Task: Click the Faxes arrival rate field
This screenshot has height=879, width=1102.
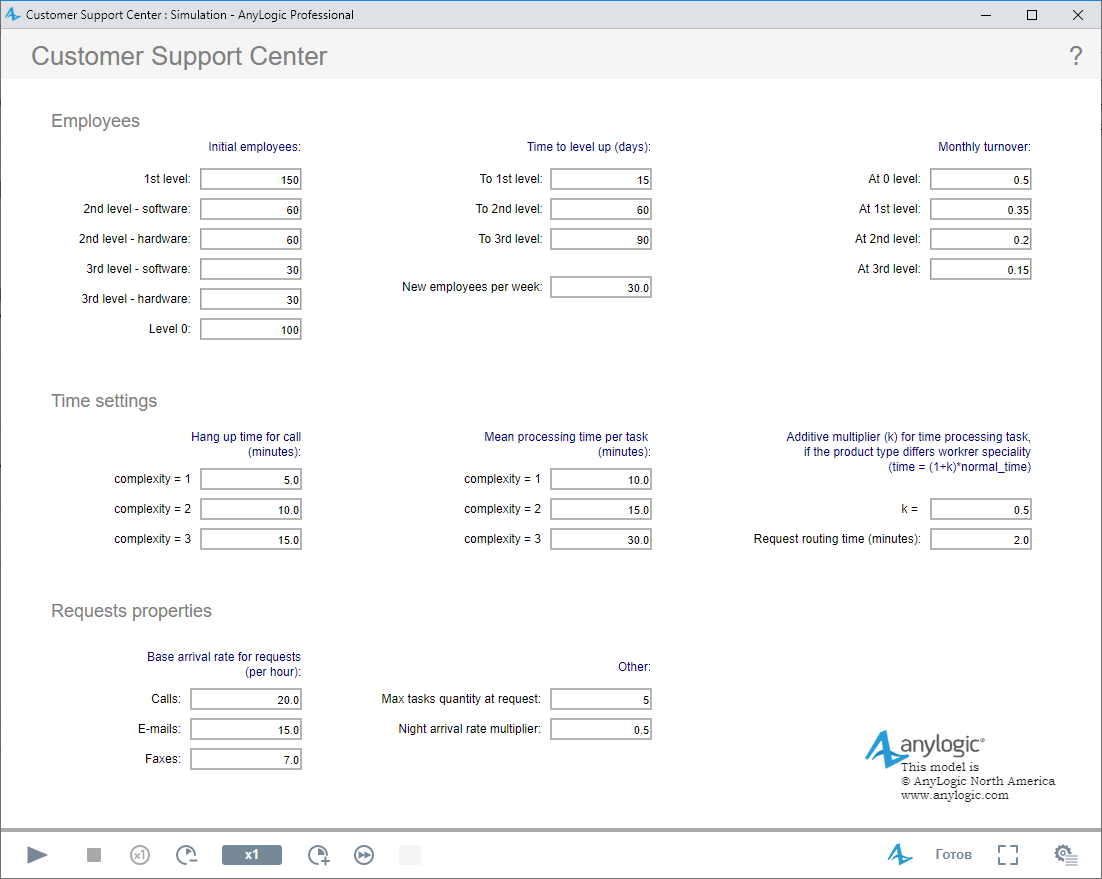Action: tap(246, 760)
